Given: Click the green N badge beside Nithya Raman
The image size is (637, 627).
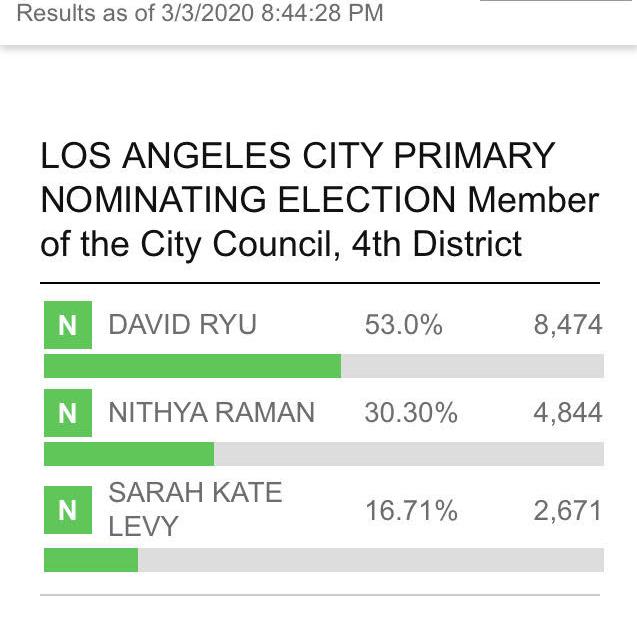Looking at the screenshot, I should pyautogui.click(x=68, y=413).
